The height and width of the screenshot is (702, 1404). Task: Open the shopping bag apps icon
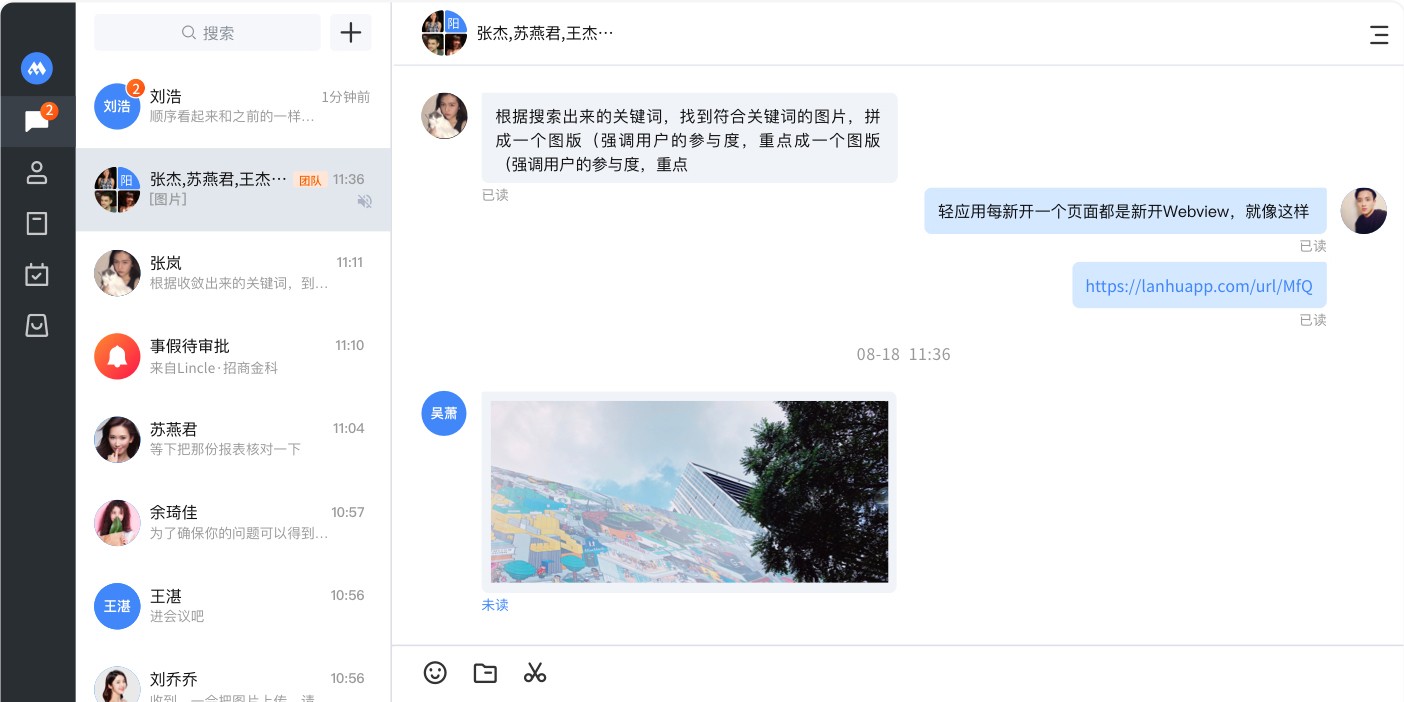tap(37, 325)
